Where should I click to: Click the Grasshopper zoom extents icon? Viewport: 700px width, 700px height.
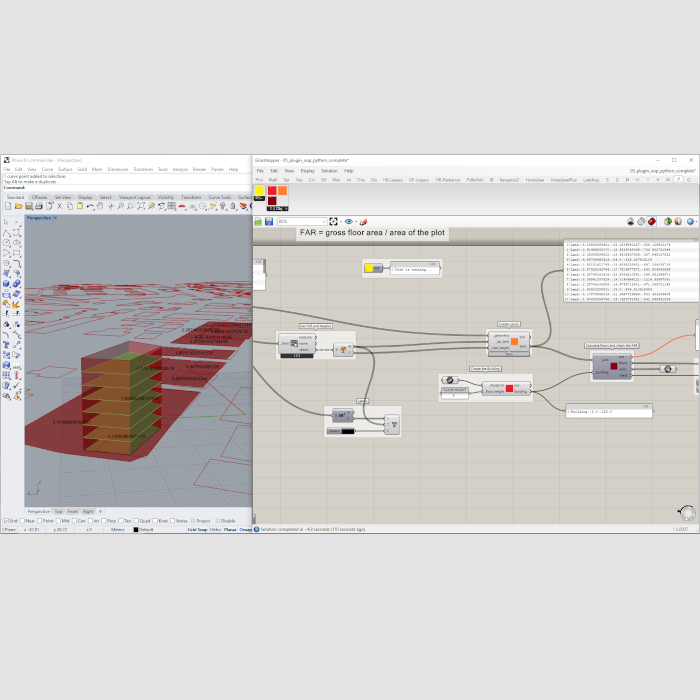(333, 221)
